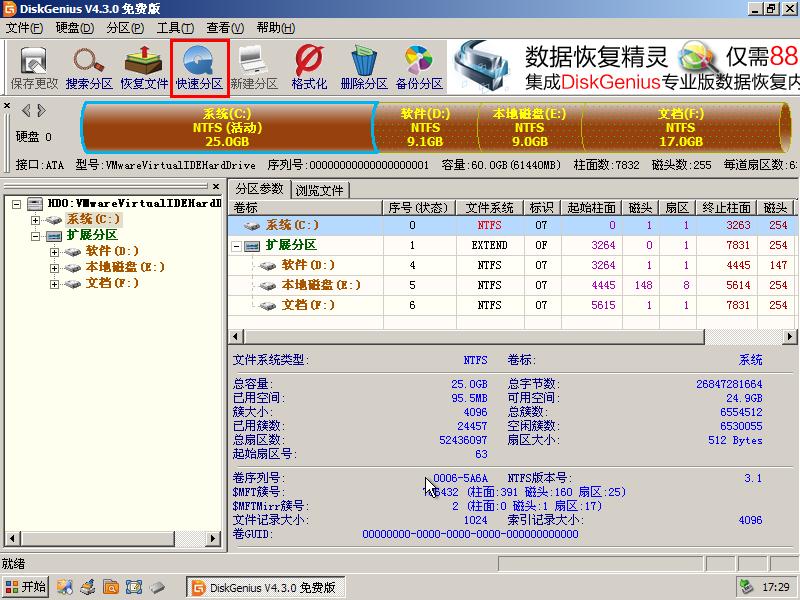Click the folder search quick-launch icon in the taskbar

[x=111, y=587]
